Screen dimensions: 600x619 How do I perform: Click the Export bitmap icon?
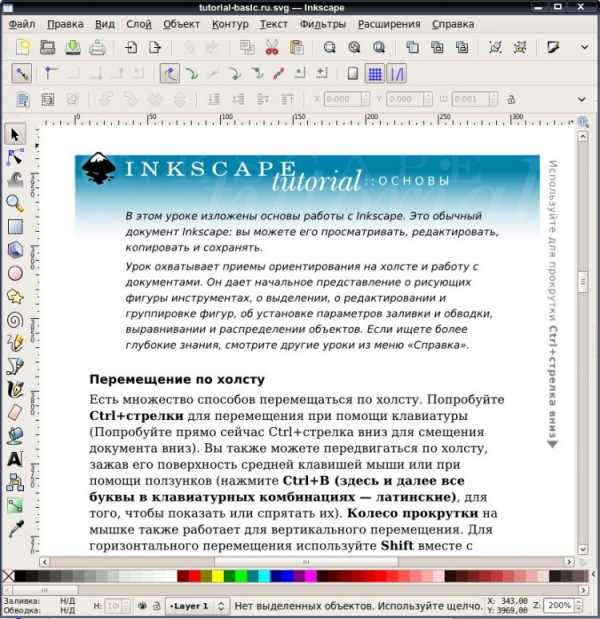pyautogui.click(x=155, y=47)
